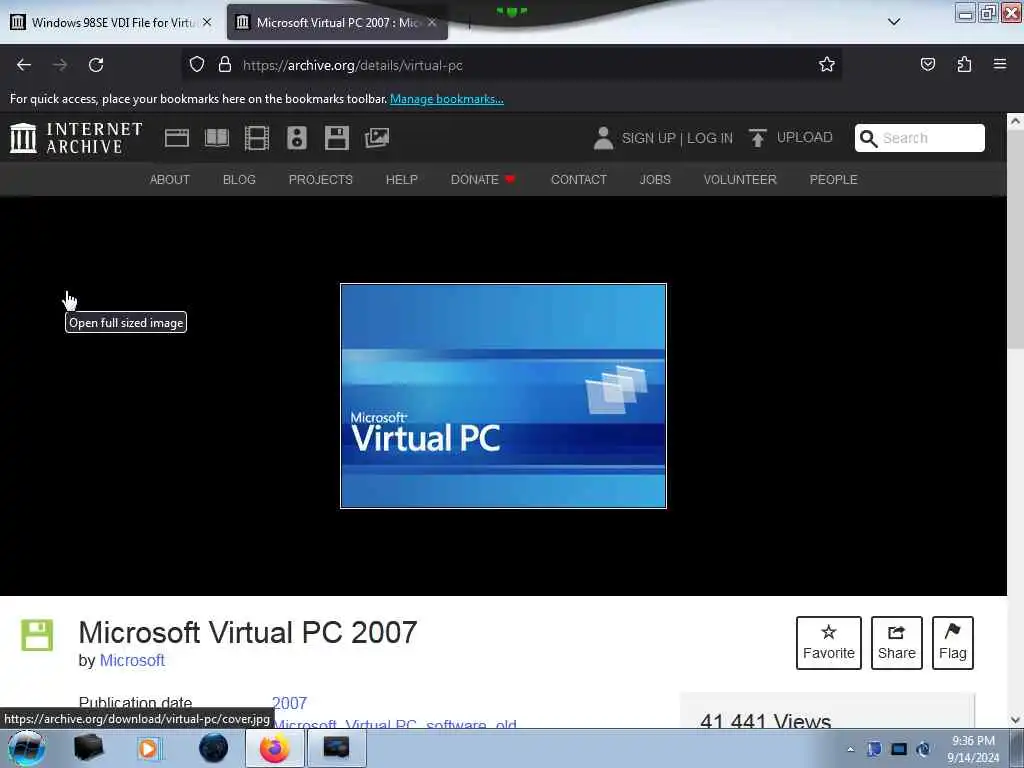
Task: Open the Texts book icon in Archive nav
Action: [x=217, y=138]
